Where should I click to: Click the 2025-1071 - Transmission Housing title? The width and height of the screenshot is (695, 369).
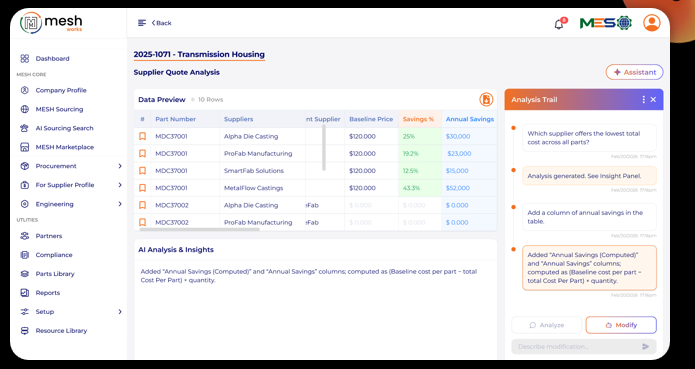tap(199, 54)
